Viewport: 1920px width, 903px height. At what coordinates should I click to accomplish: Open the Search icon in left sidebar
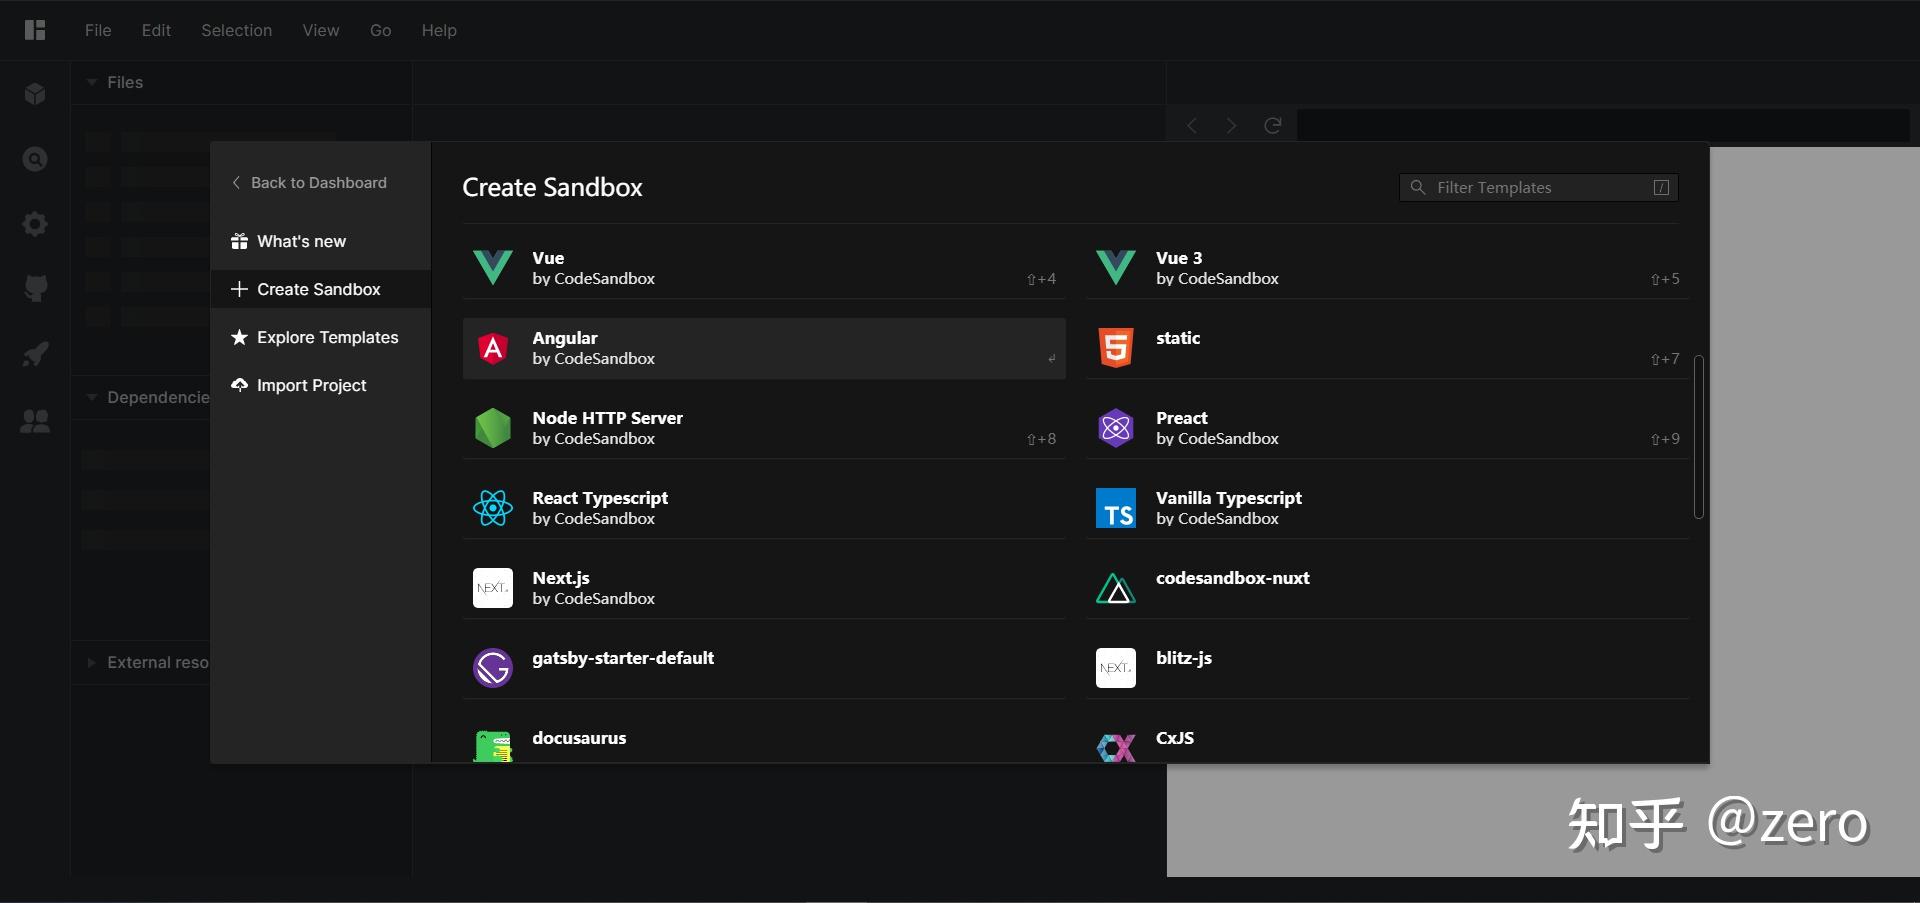pos(35,159)
